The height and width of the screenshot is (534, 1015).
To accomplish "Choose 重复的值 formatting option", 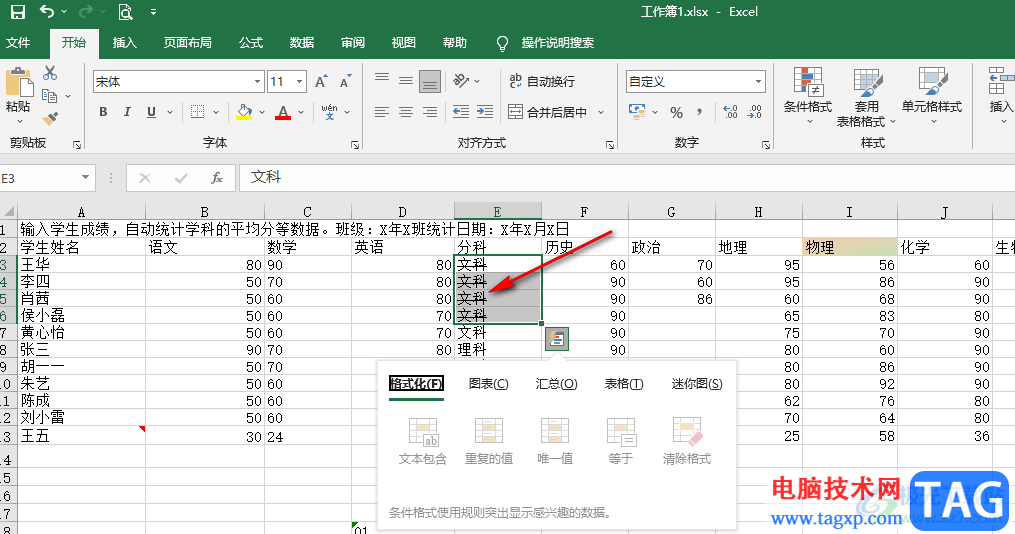I will (x=489, y=441).
